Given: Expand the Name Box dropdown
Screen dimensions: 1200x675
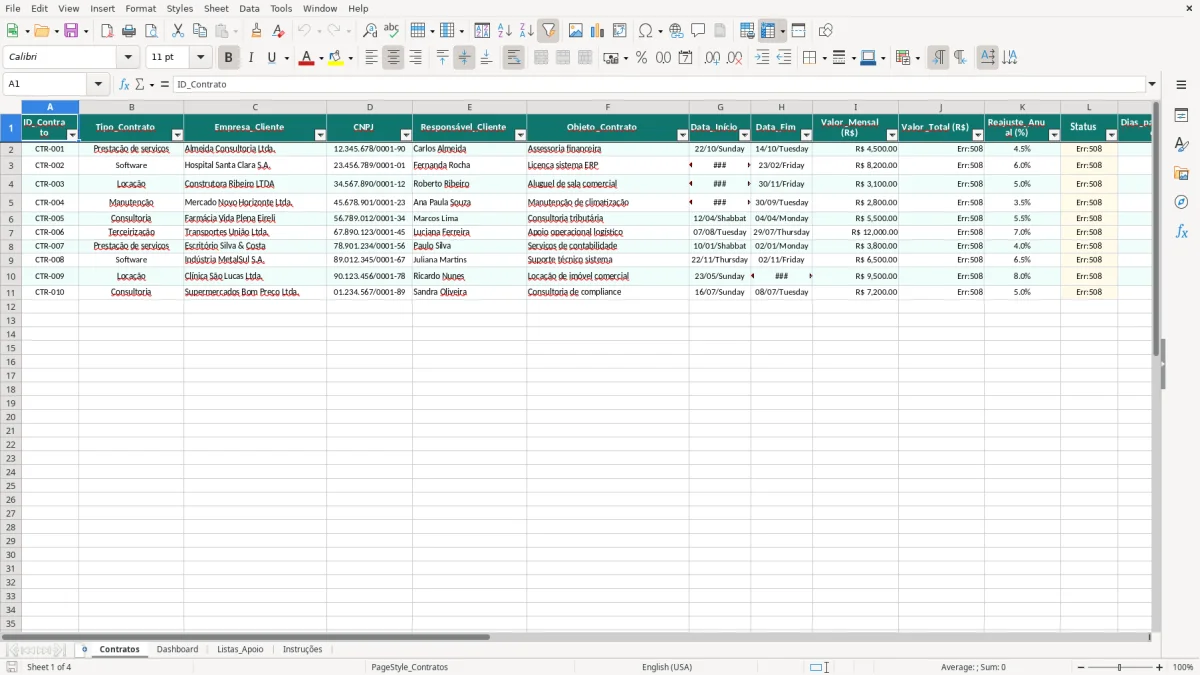Looking at the screenshot, I should 98,85.
